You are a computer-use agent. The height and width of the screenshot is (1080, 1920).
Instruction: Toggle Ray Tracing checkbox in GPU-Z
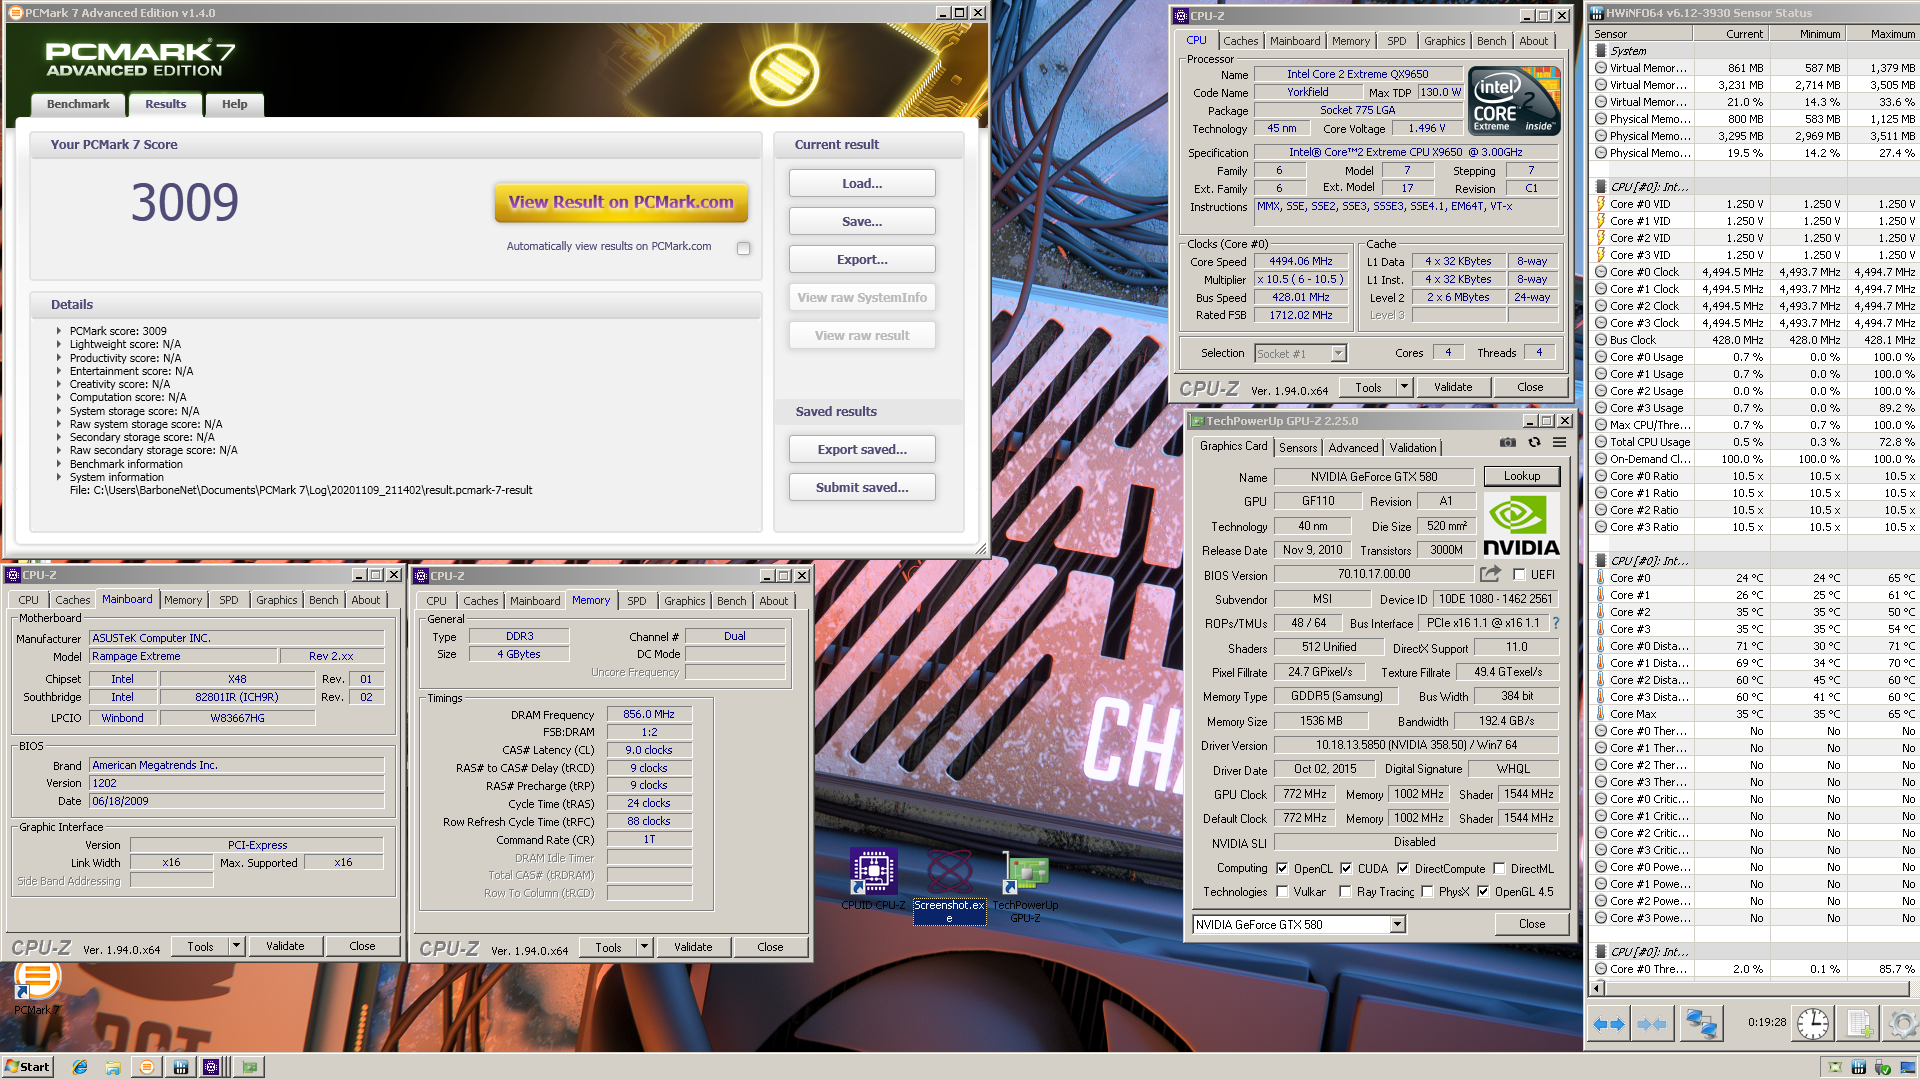1345,892
